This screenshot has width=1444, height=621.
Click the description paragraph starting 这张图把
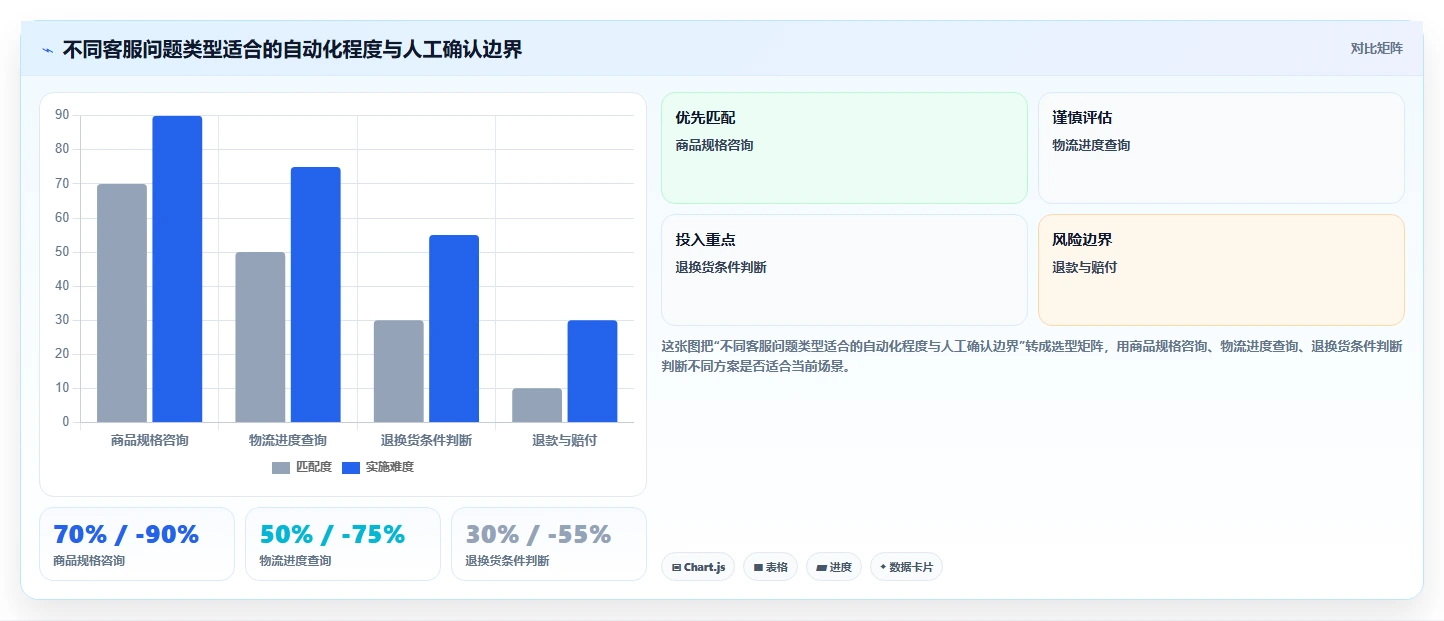[x=1031, y=356]
